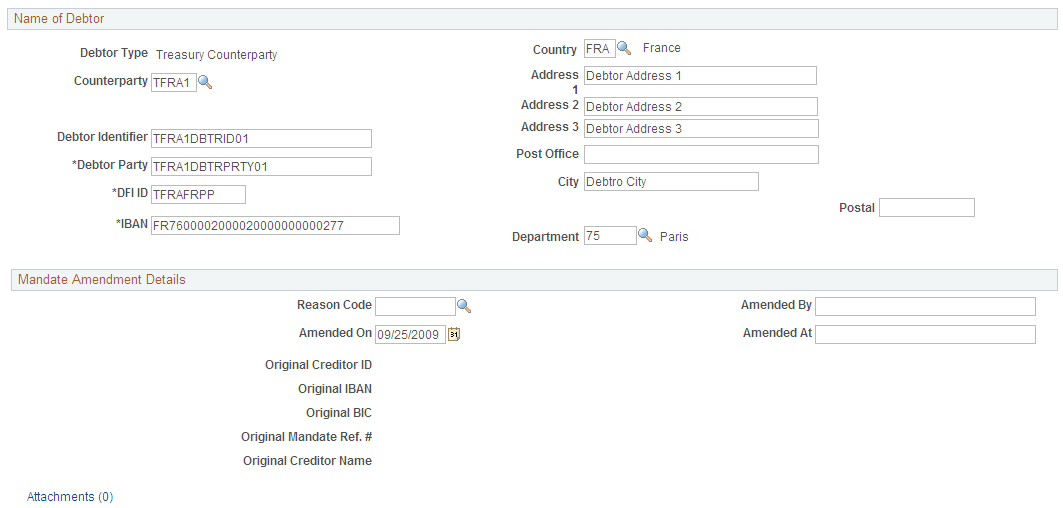
Task: Click the Counterparty field TFRA1
Action: coord(174,83)
